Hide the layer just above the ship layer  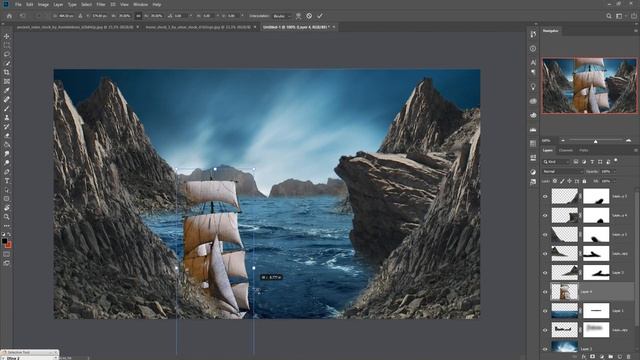(545, 273)
